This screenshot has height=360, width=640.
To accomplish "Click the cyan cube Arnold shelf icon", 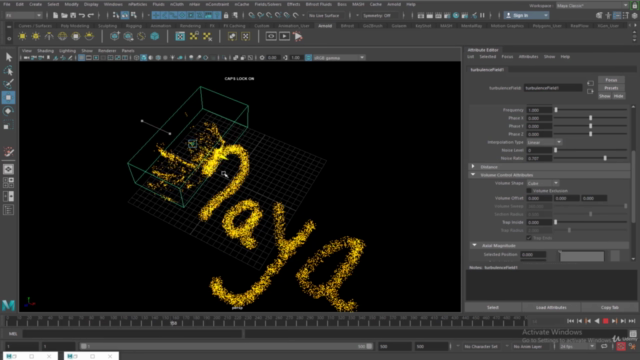I will click(x=155, y=36).
